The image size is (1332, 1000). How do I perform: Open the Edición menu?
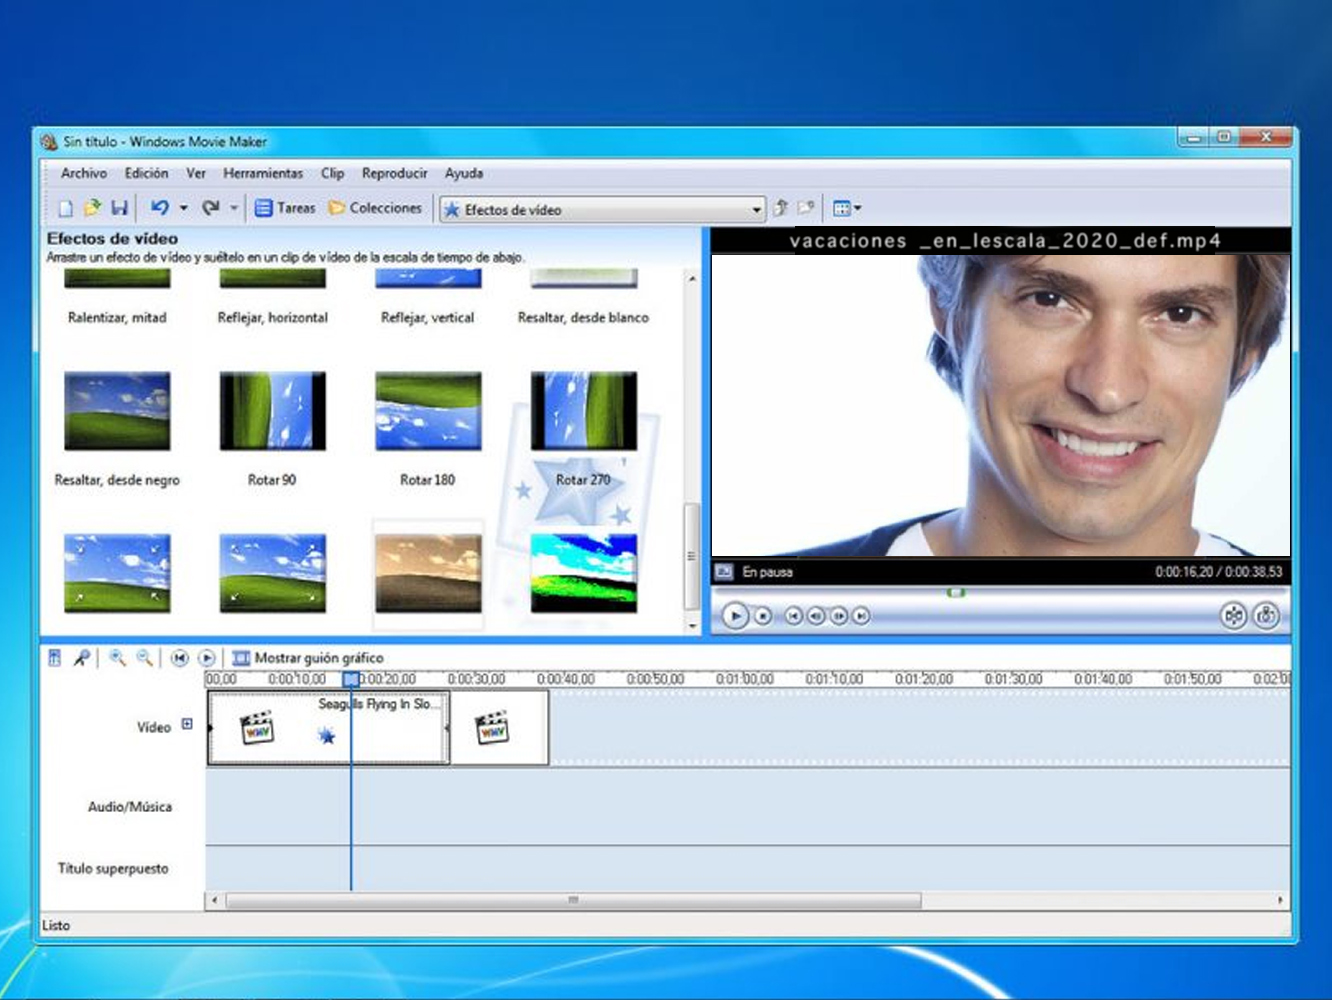point(146,173)
